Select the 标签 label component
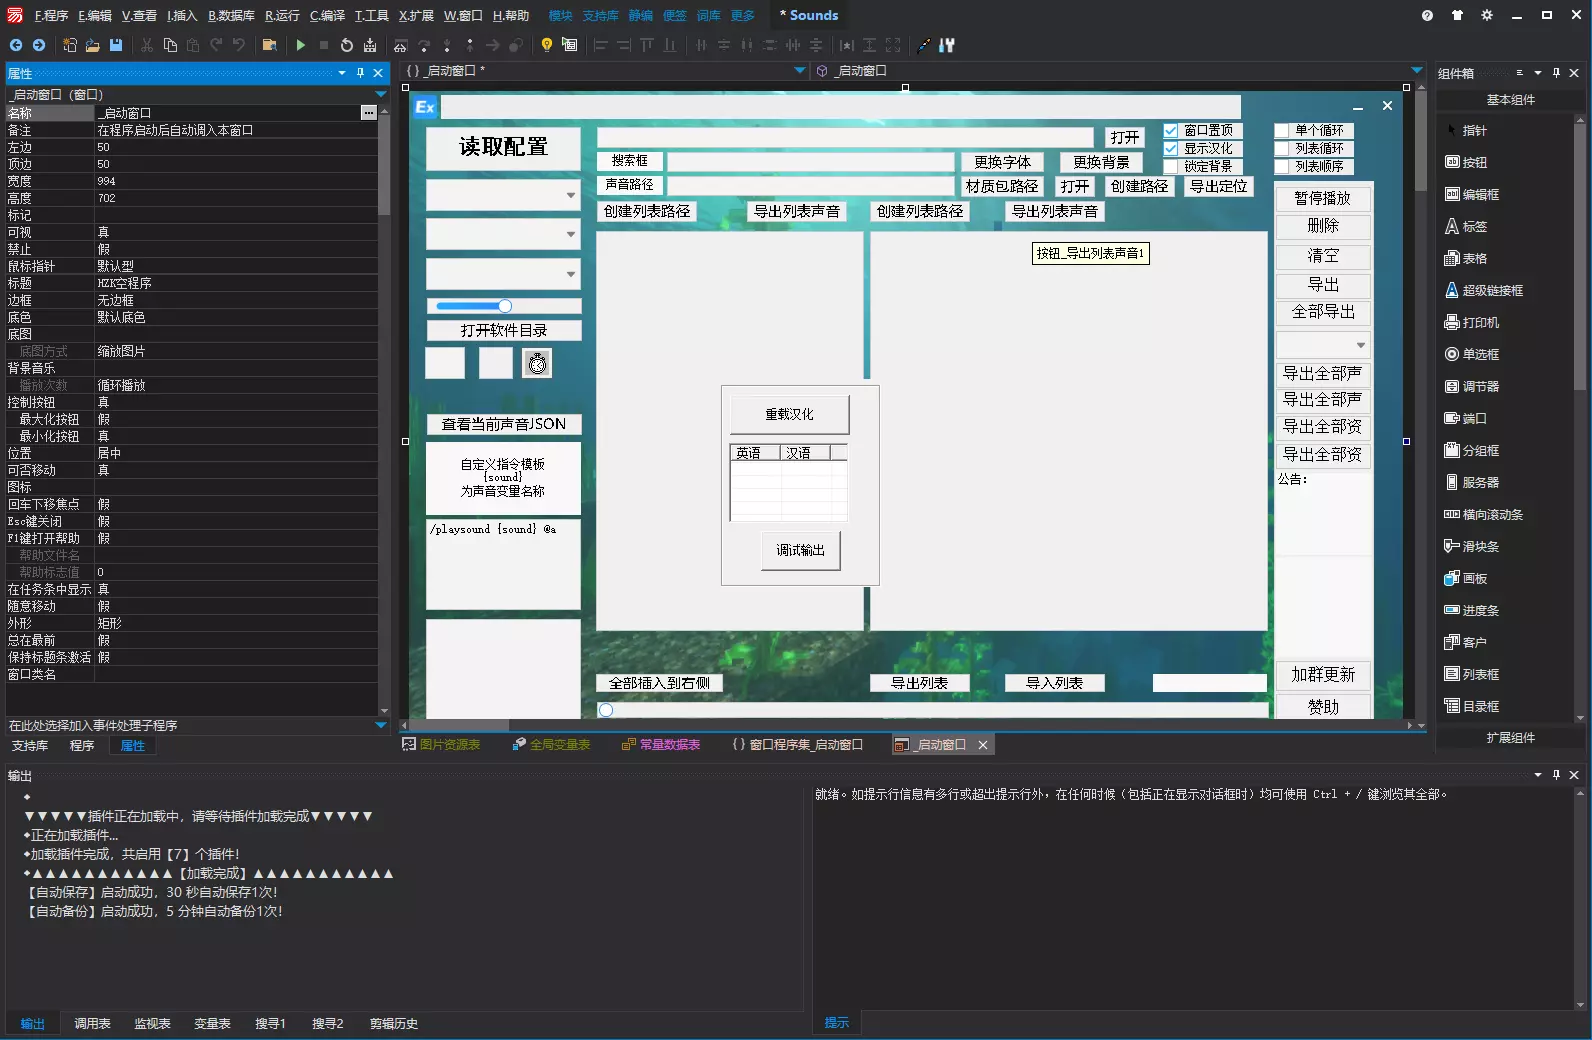1592x1040 pixels. pyautogui.click(x=1467, y=226)
